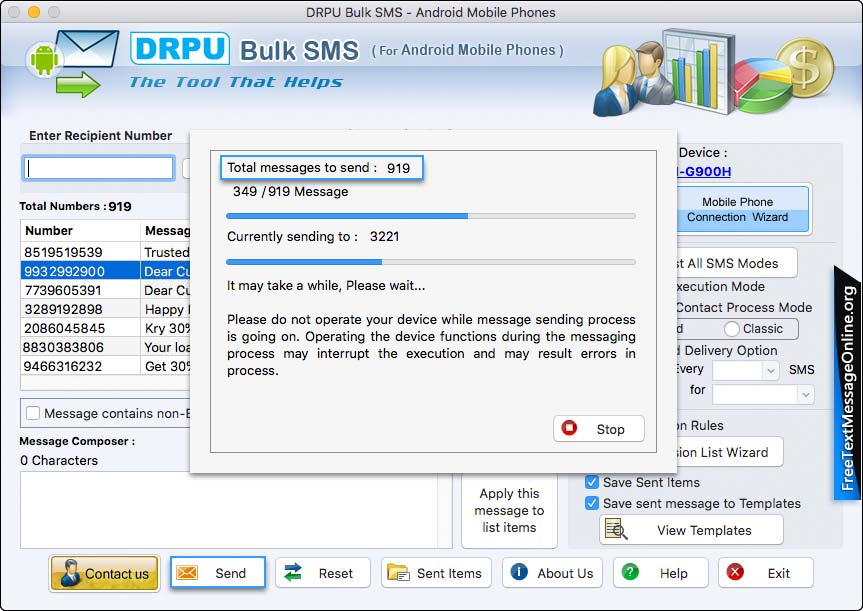The width and height of the screenshot is (863, 611).
Task: Click the About Us info icon
Action: point(519,572)
